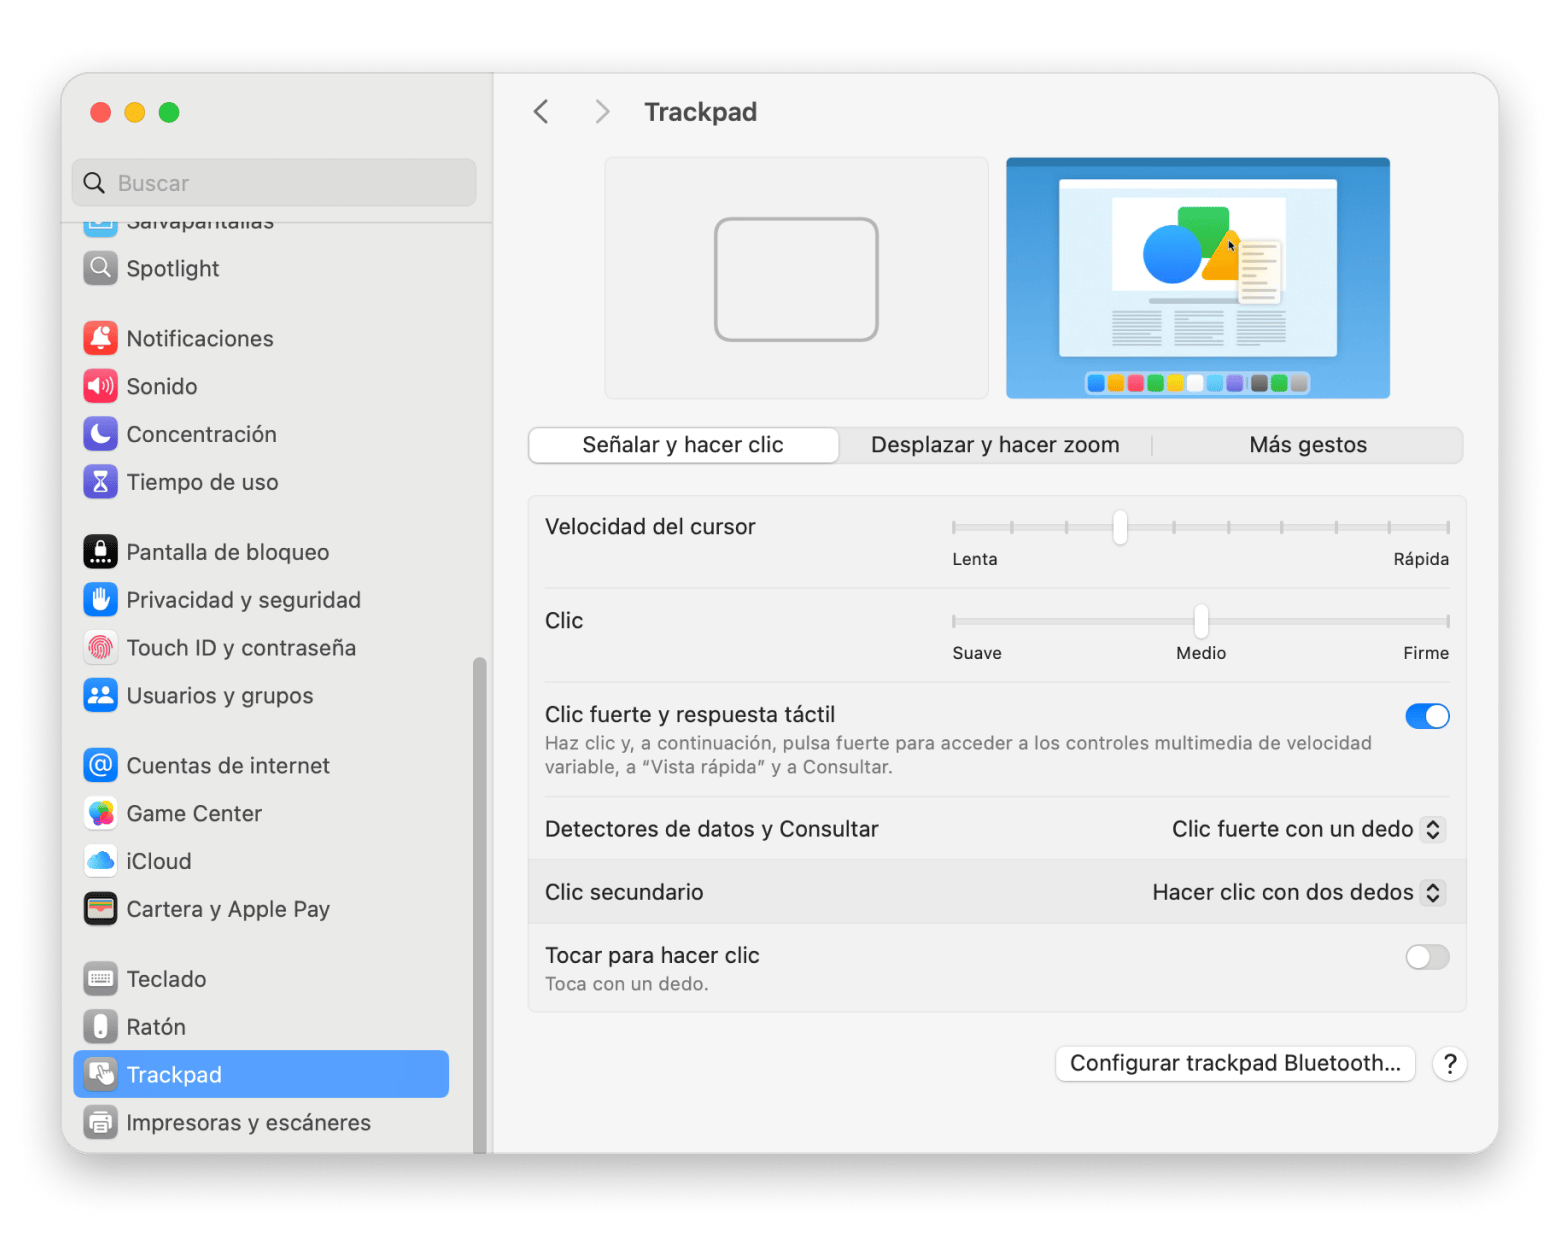Click the Velocidad del cursor slider handle

pyautogui.click(x=1120, y=528)
